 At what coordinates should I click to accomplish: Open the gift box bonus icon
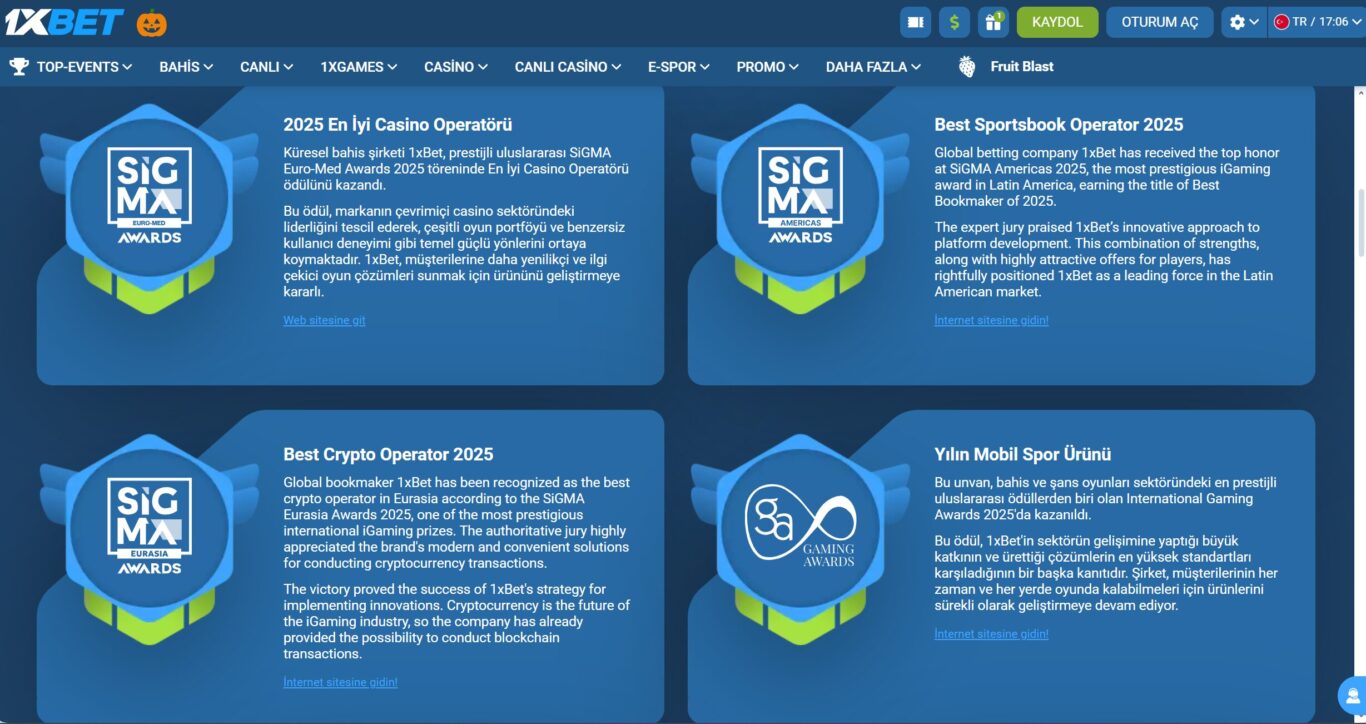pyautogui.click(x=993, y=22)
